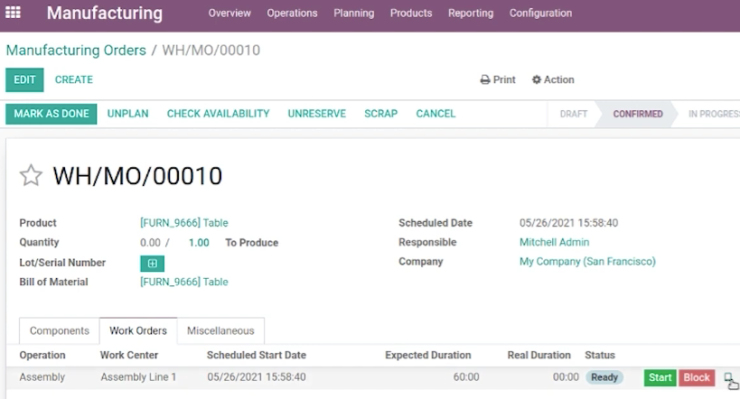The height and width of the screenshot is (399, 740).
Task: Open the [FURN_9666] Table product link
Action: click(x=184, y=223)
